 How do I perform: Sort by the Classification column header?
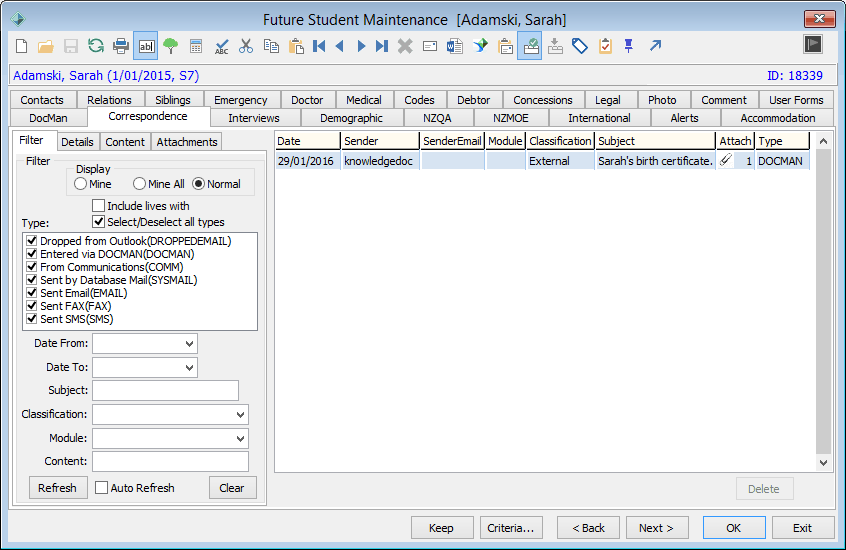click(560, 141)
